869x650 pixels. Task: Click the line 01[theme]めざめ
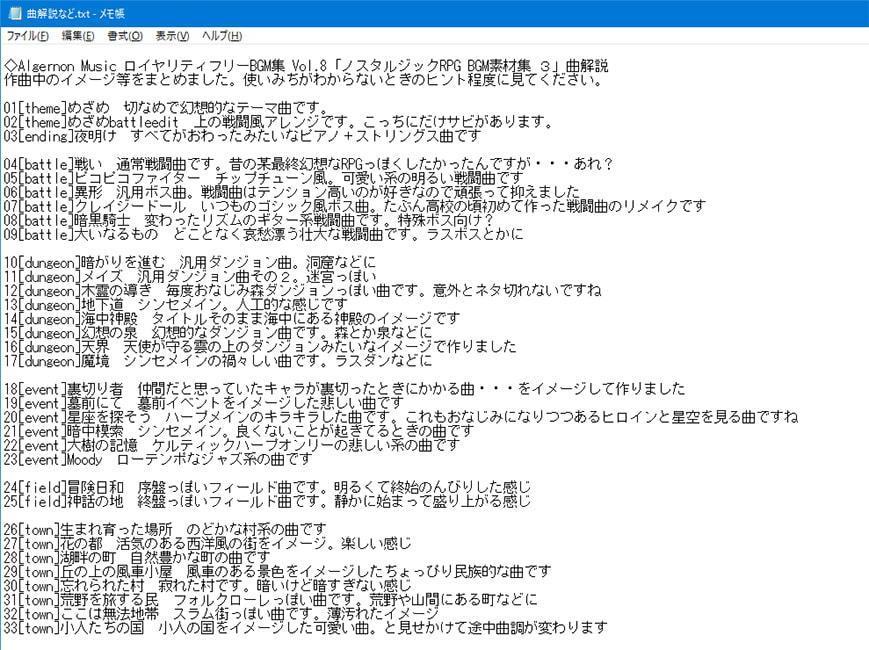(165, 108)
